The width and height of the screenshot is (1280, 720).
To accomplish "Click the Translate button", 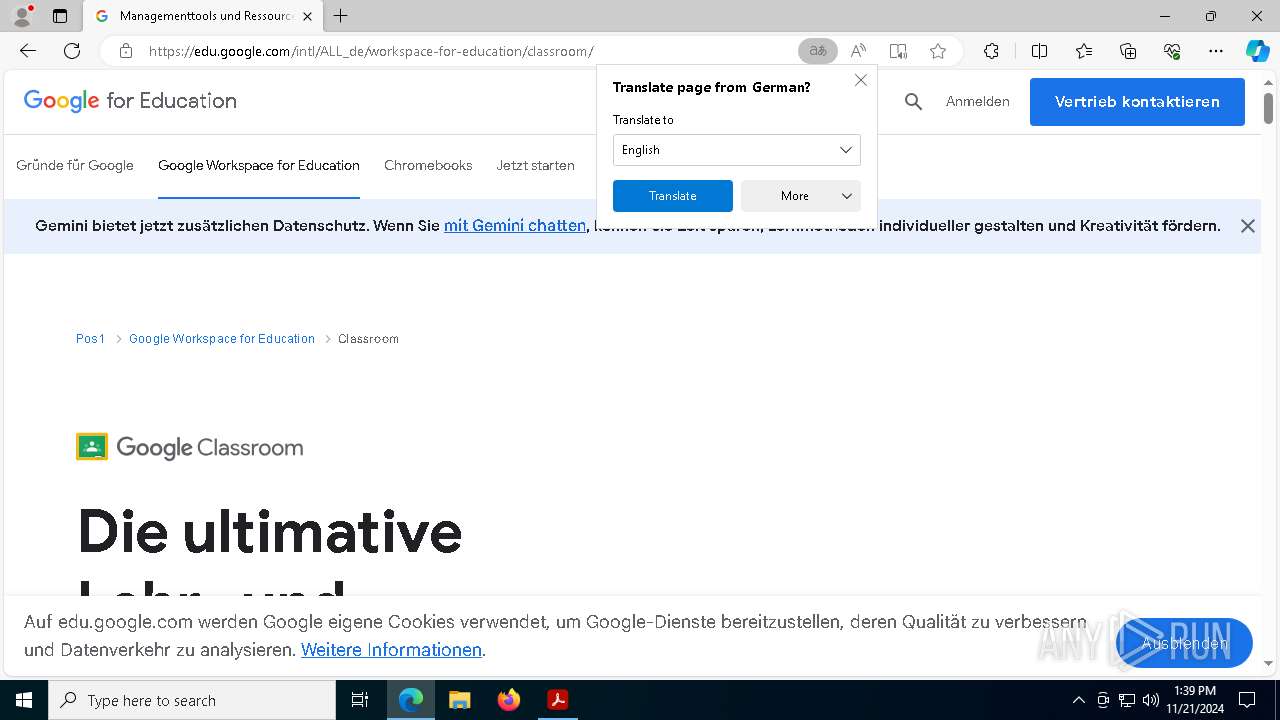I will pos(673,196).
